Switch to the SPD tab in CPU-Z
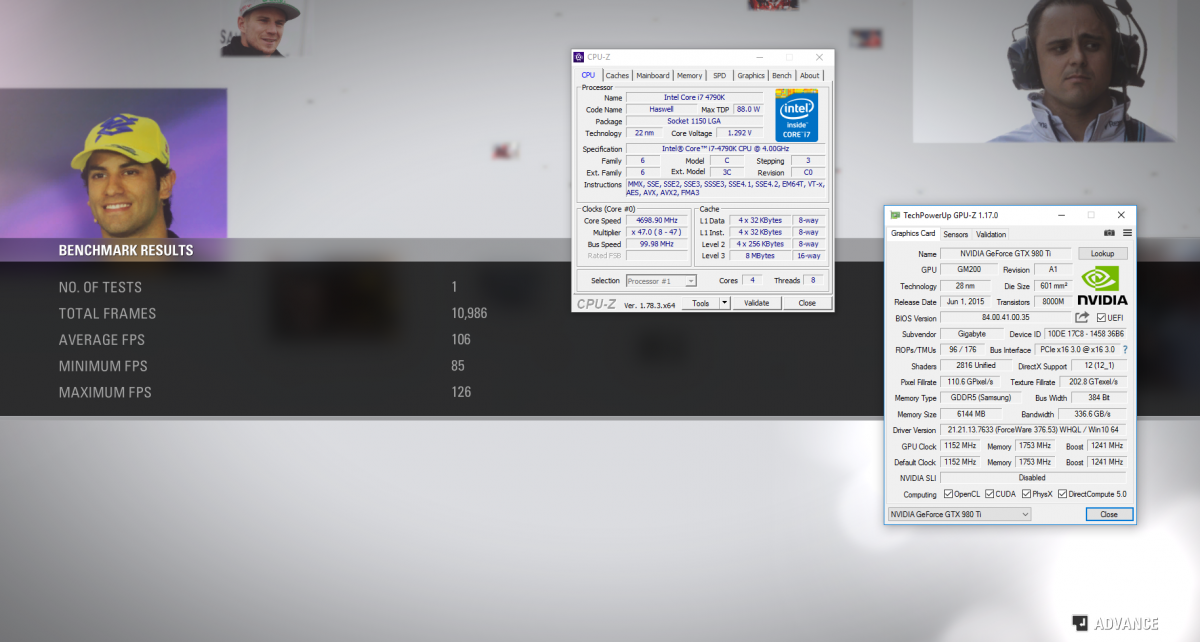 pos(719,75)
